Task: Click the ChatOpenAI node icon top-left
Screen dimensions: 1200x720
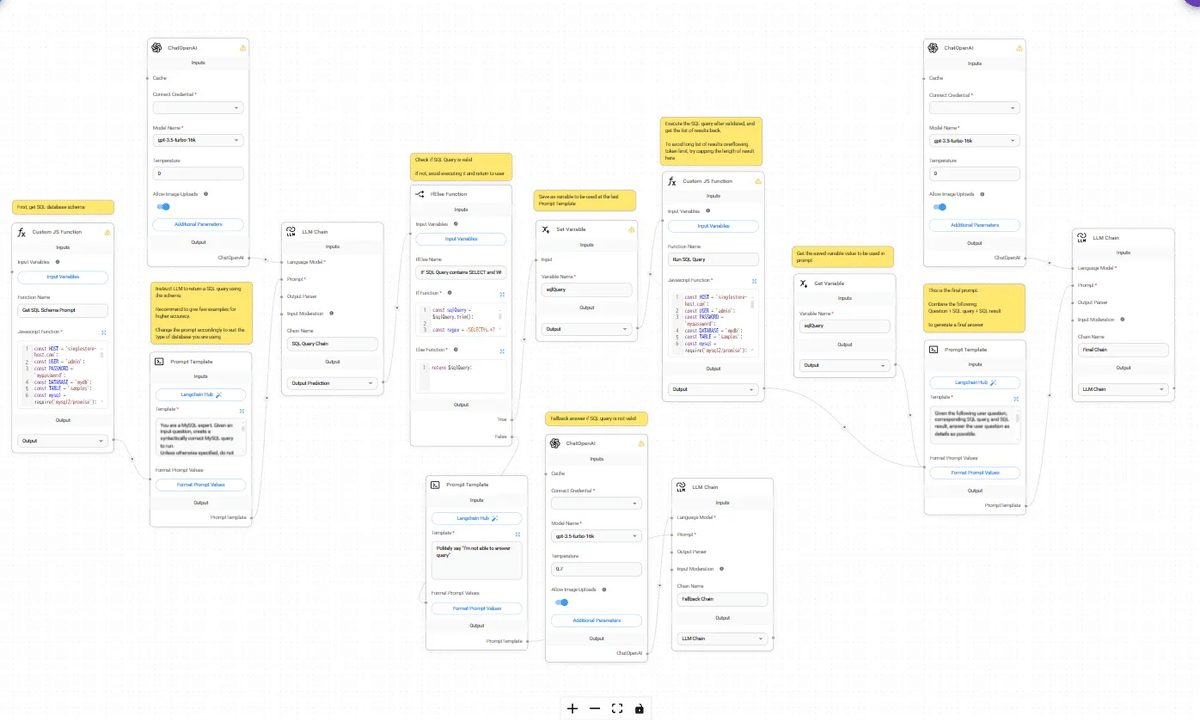Action: tap(156, 47)
